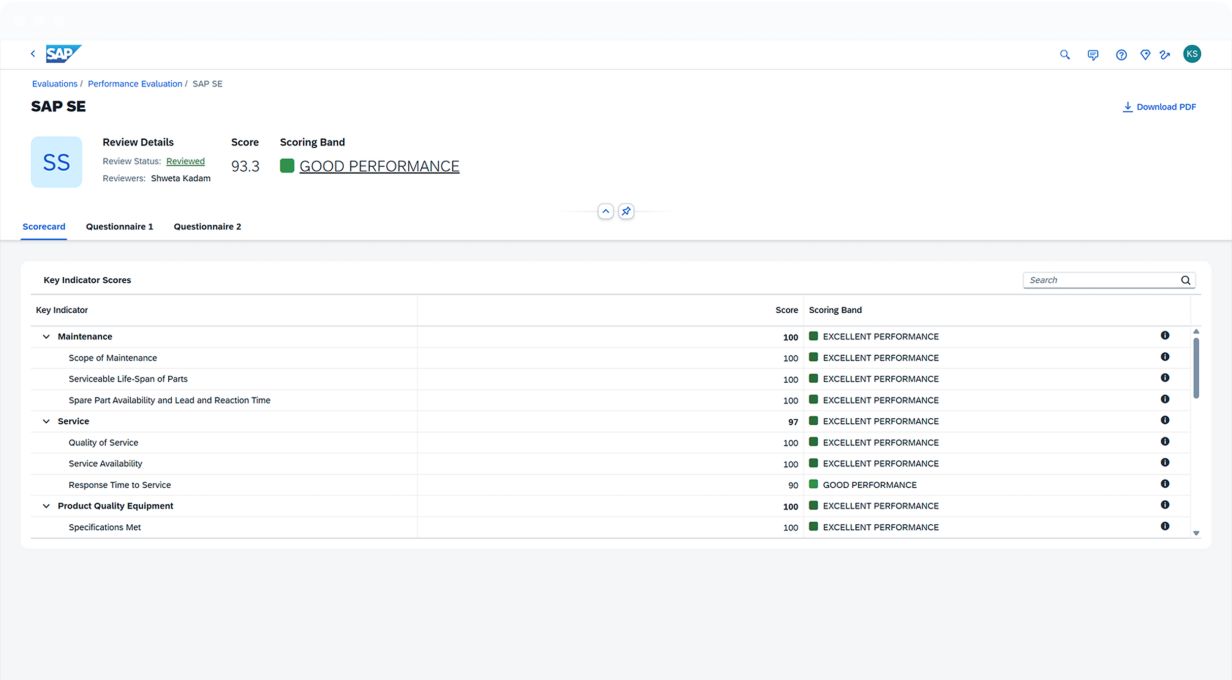1232x680 pixels.
Task: Click the back arrow beside SAP logo
Action: pos(33,54)
